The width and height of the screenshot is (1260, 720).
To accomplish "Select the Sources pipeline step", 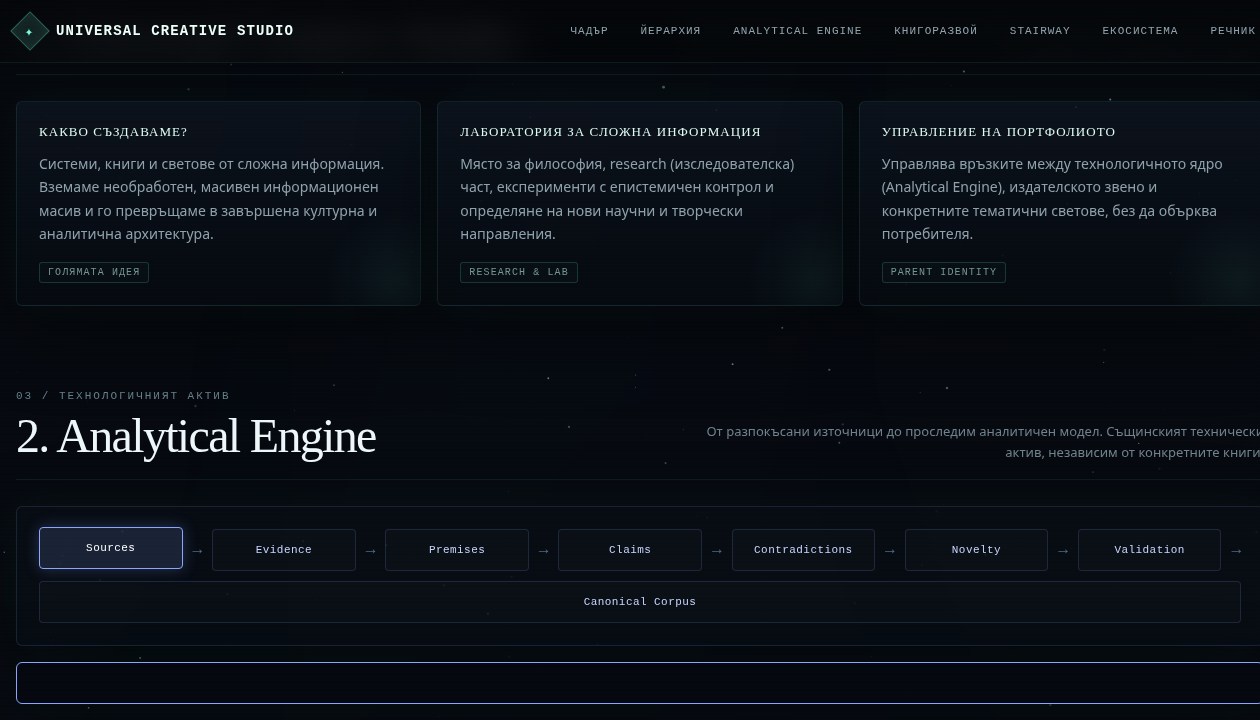I will [x=111, y=548].
